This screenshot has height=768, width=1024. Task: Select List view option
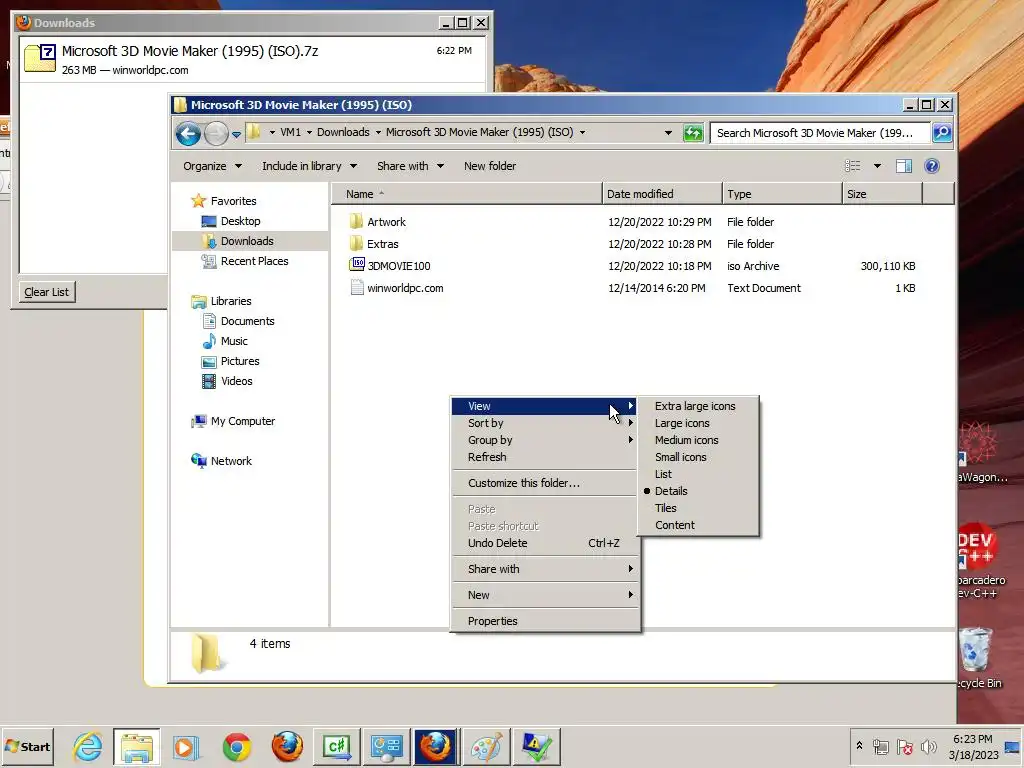point(698,474)
